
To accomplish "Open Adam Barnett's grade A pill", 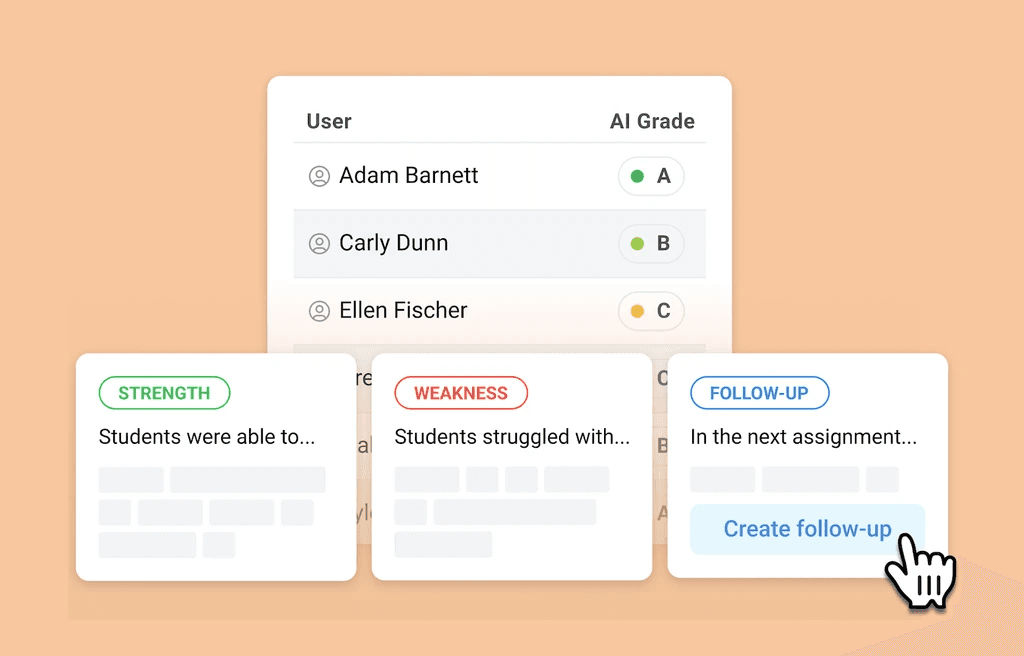I will tap(651, 177).
